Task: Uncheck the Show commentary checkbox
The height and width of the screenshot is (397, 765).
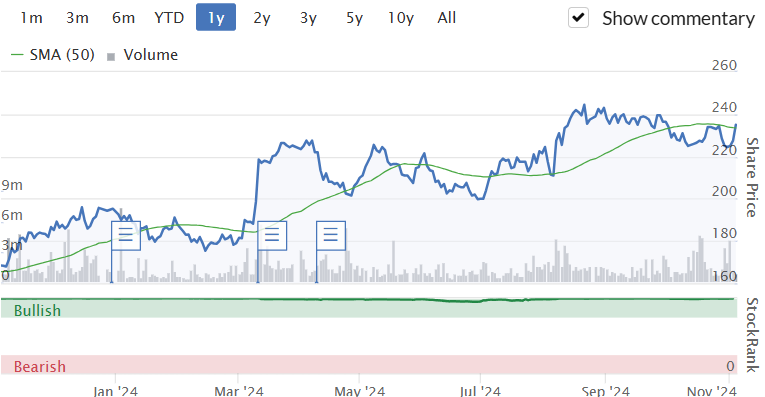Action: coord(578,18)
